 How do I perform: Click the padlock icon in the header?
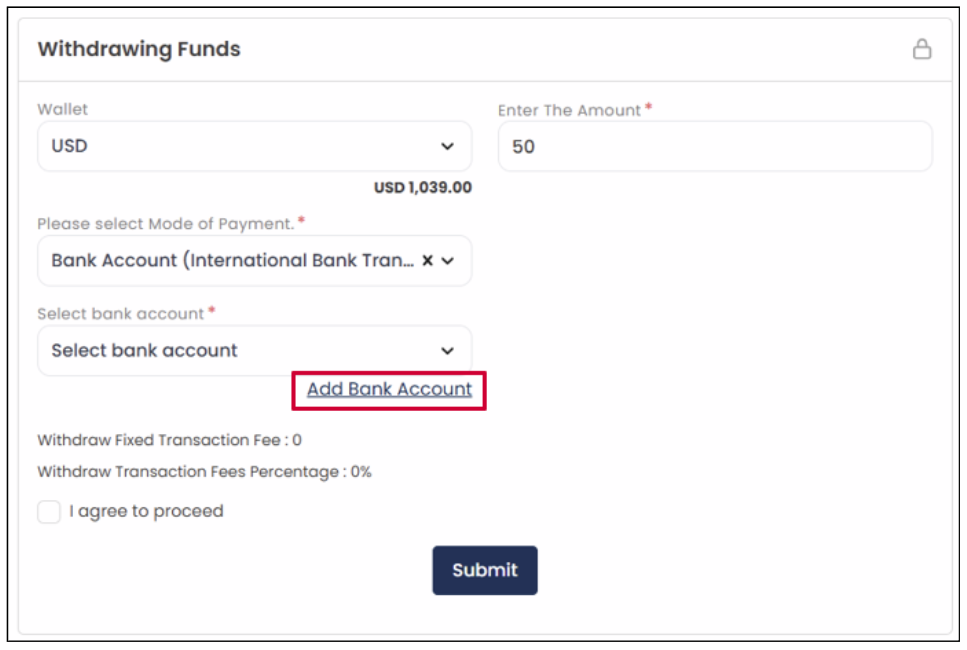[921, 49]
